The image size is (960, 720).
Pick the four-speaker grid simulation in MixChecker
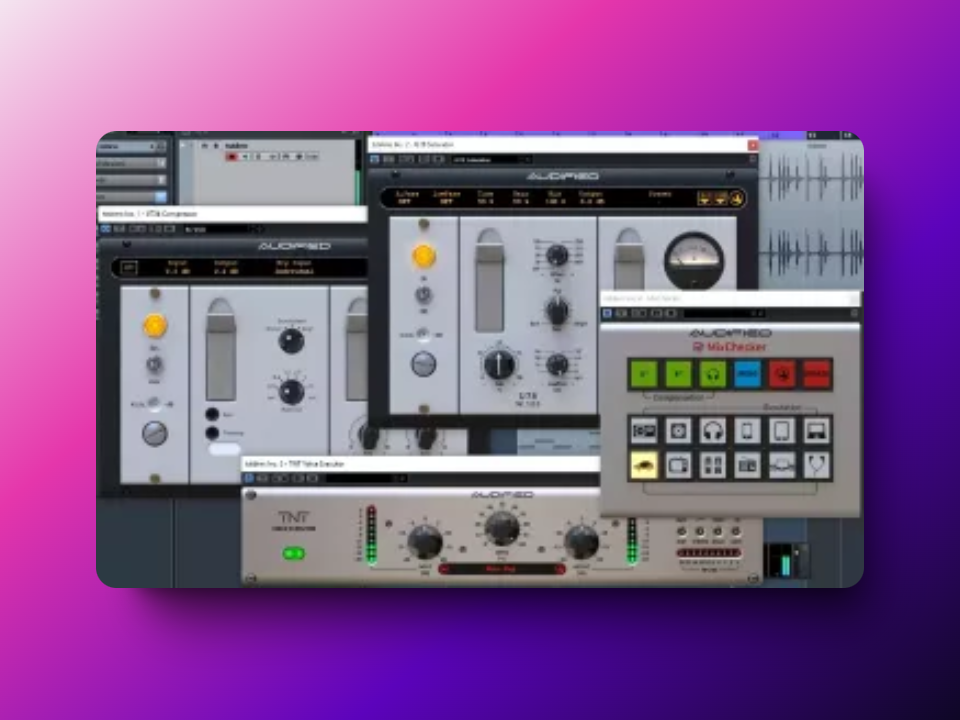coord(713,465)
